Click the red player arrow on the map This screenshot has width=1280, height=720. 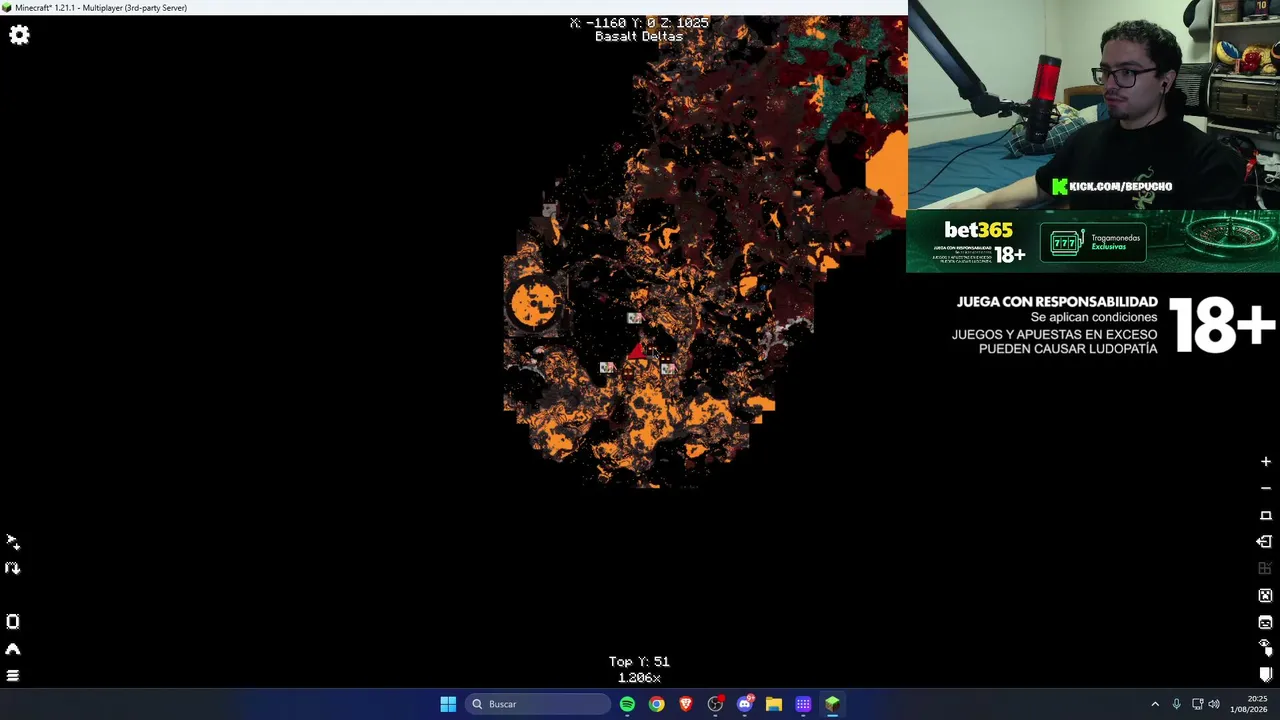click(636, 351)
